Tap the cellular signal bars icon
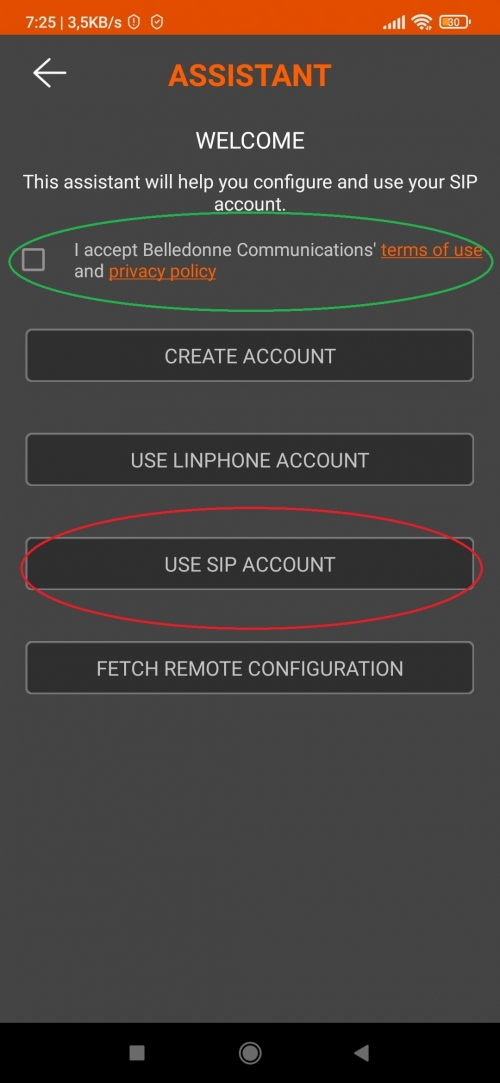 tap(394, 23)
